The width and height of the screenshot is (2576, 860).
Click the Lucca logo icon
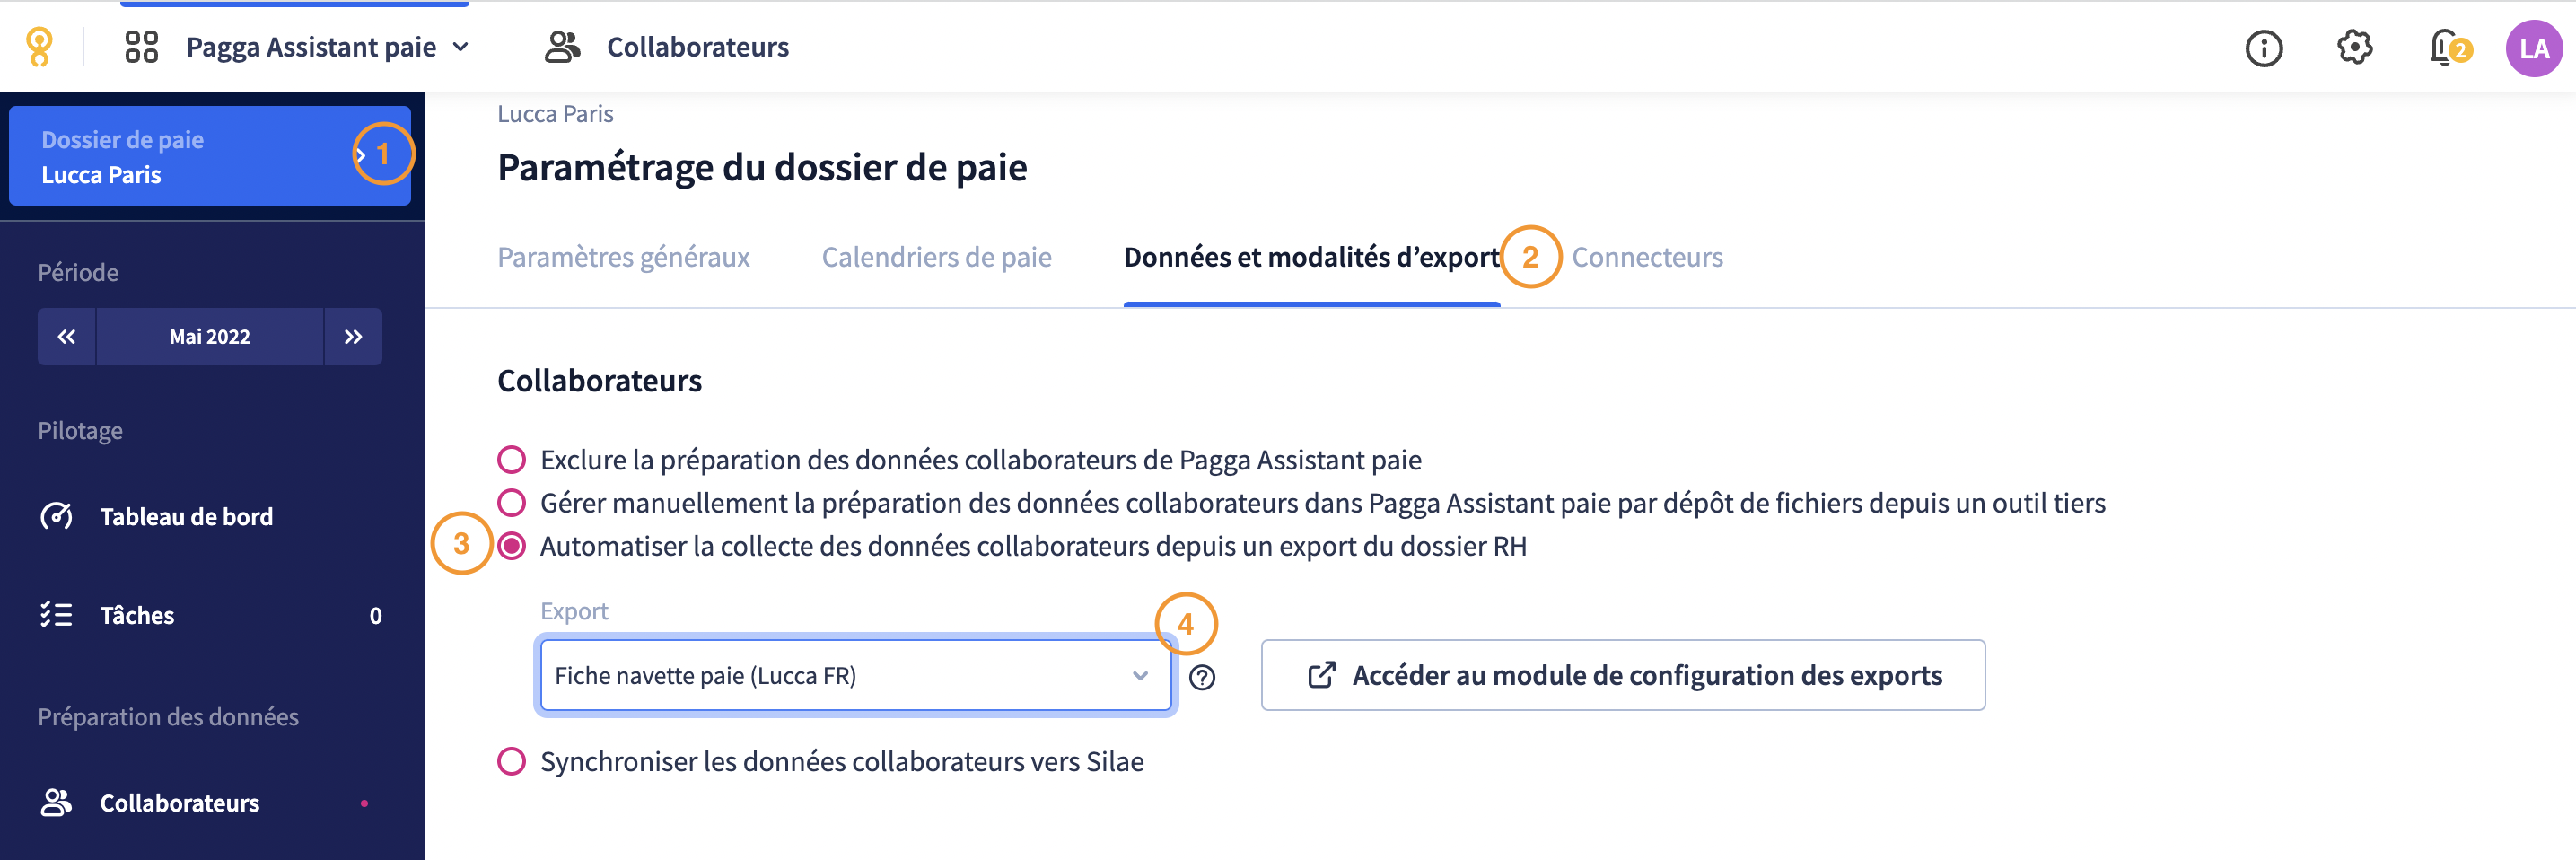pos(39,47)
